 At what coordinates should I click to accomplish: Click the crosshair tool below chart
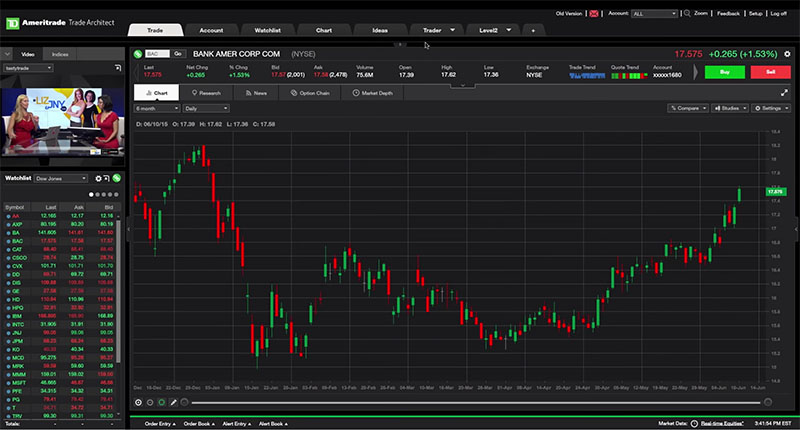click(138, 402)
